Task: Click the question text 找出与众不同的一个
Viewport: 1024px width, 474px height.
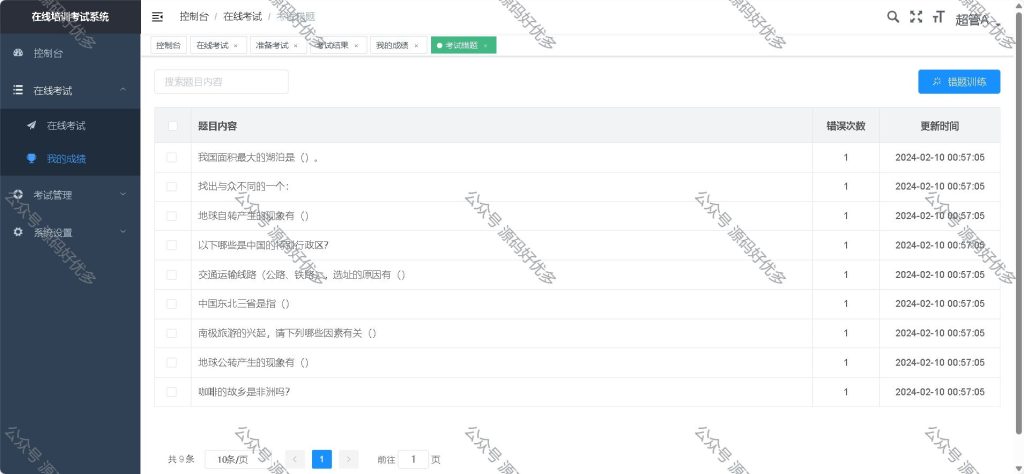Action: pyautogui.click(x=243, y=187)
